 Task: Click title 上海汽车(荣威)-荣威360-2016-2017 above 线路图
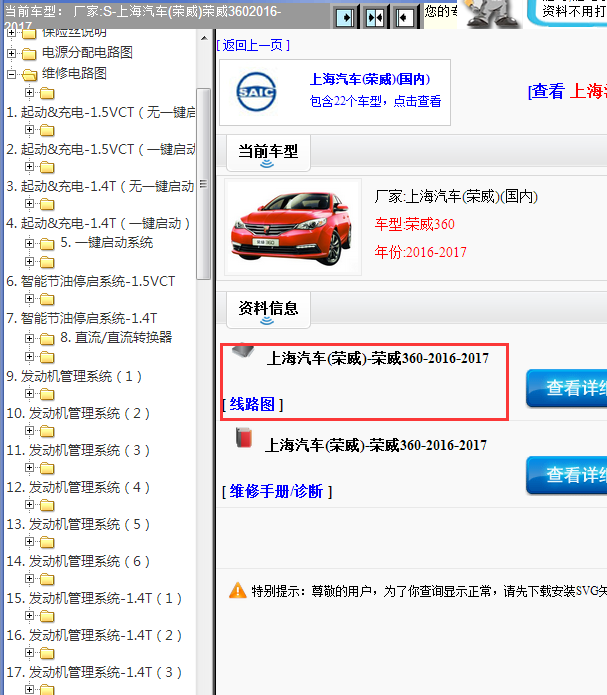[x=378, y=358]
